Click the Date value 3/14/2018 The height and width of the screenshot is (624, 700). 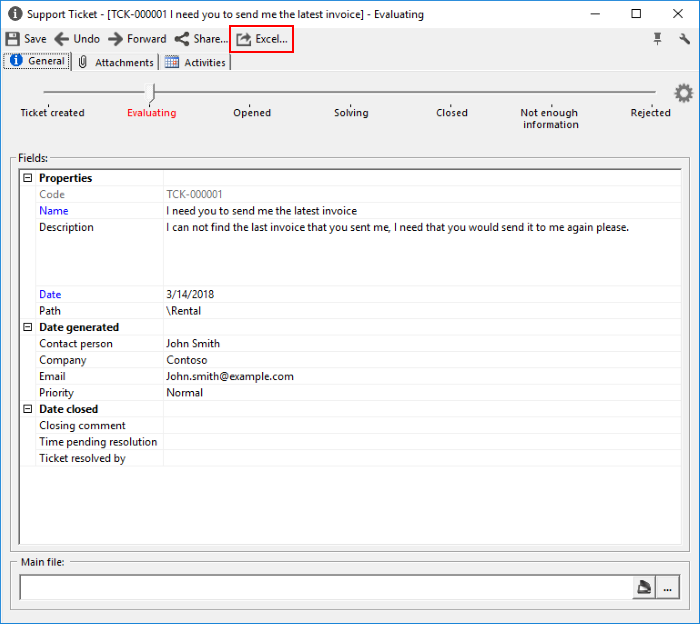[x=190, y=294]
